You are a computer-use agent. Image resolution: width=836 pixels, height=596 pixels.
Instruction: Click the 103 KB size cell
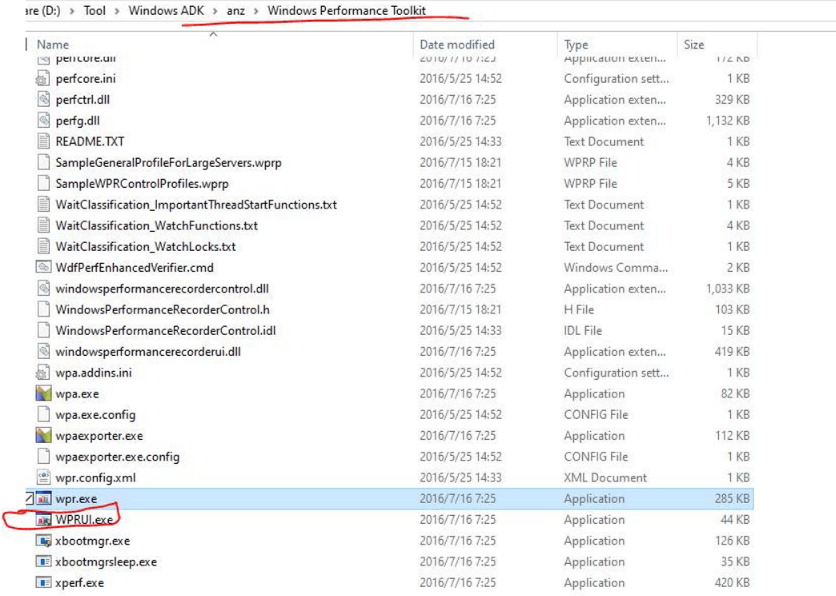point(732,310)
